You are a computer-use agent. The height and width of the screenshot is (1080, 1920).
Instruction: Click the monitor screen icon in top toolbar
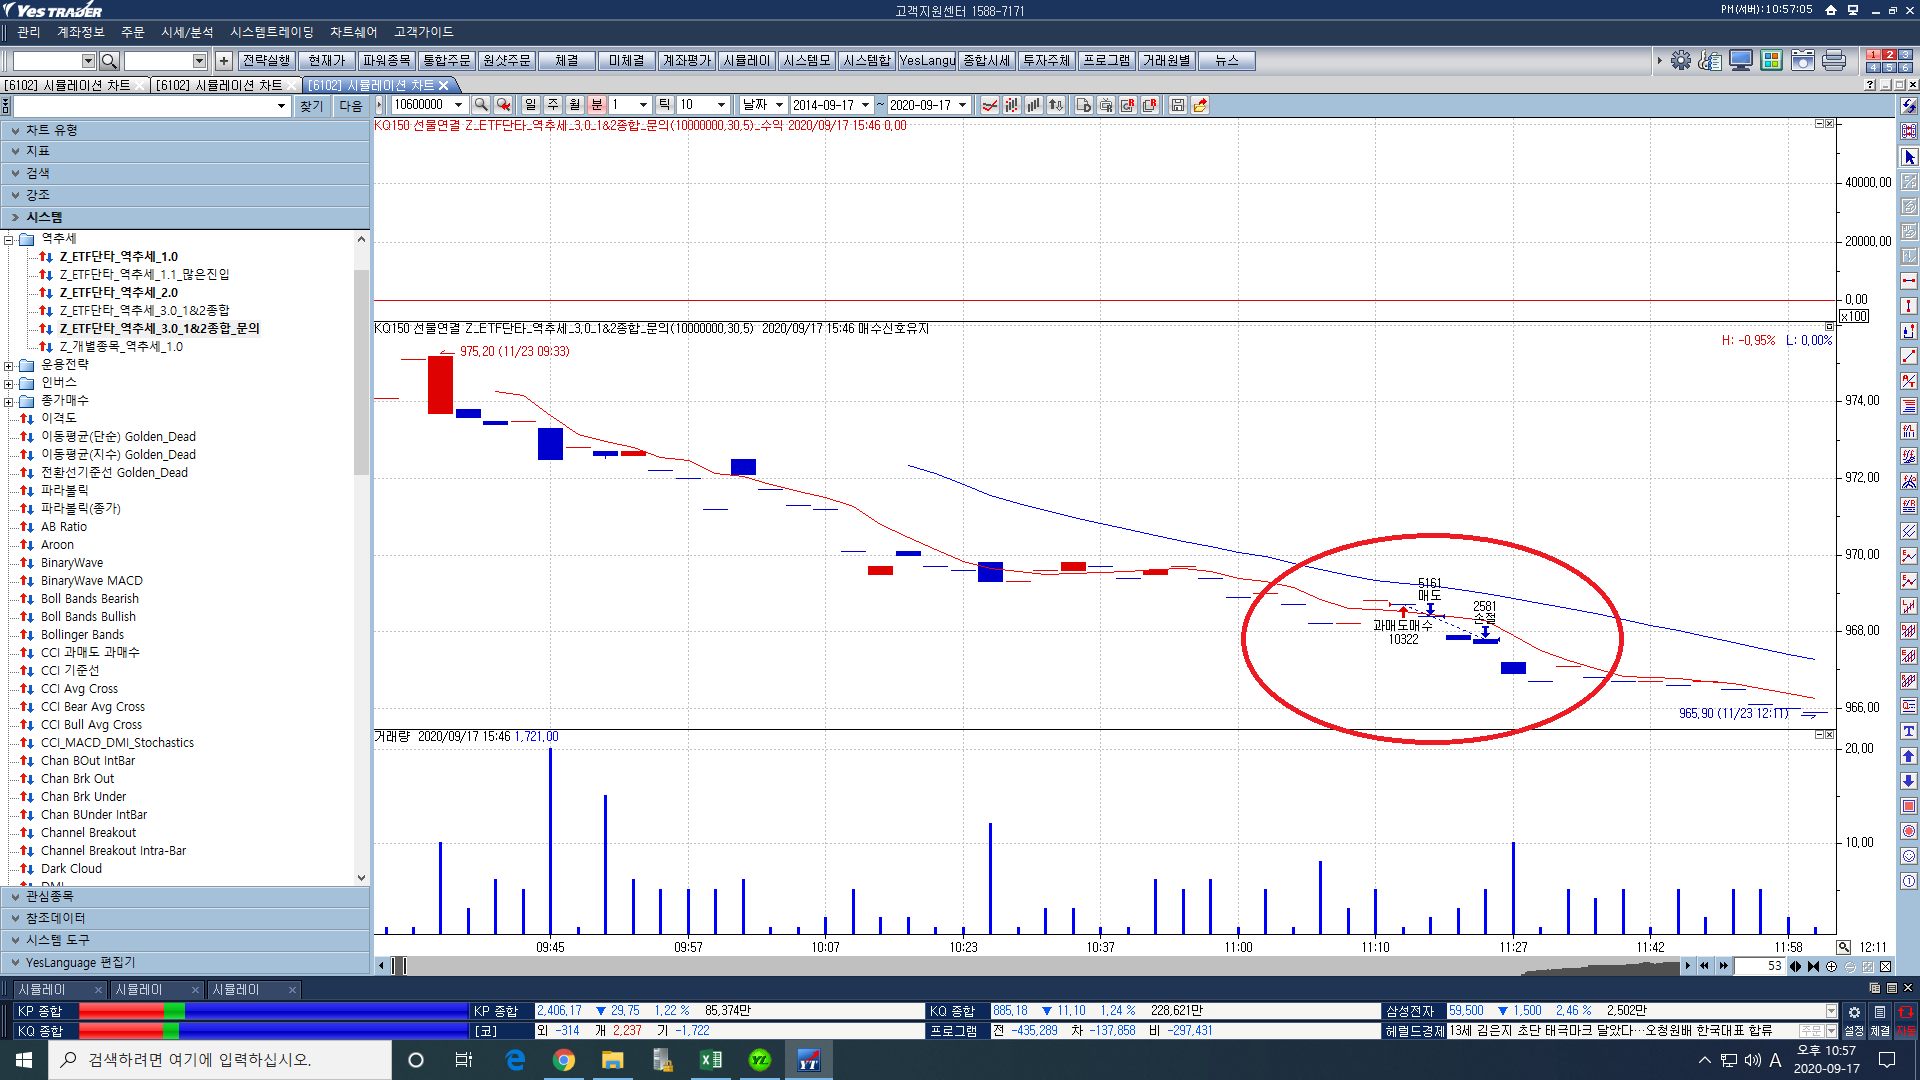pos(1741,61)
